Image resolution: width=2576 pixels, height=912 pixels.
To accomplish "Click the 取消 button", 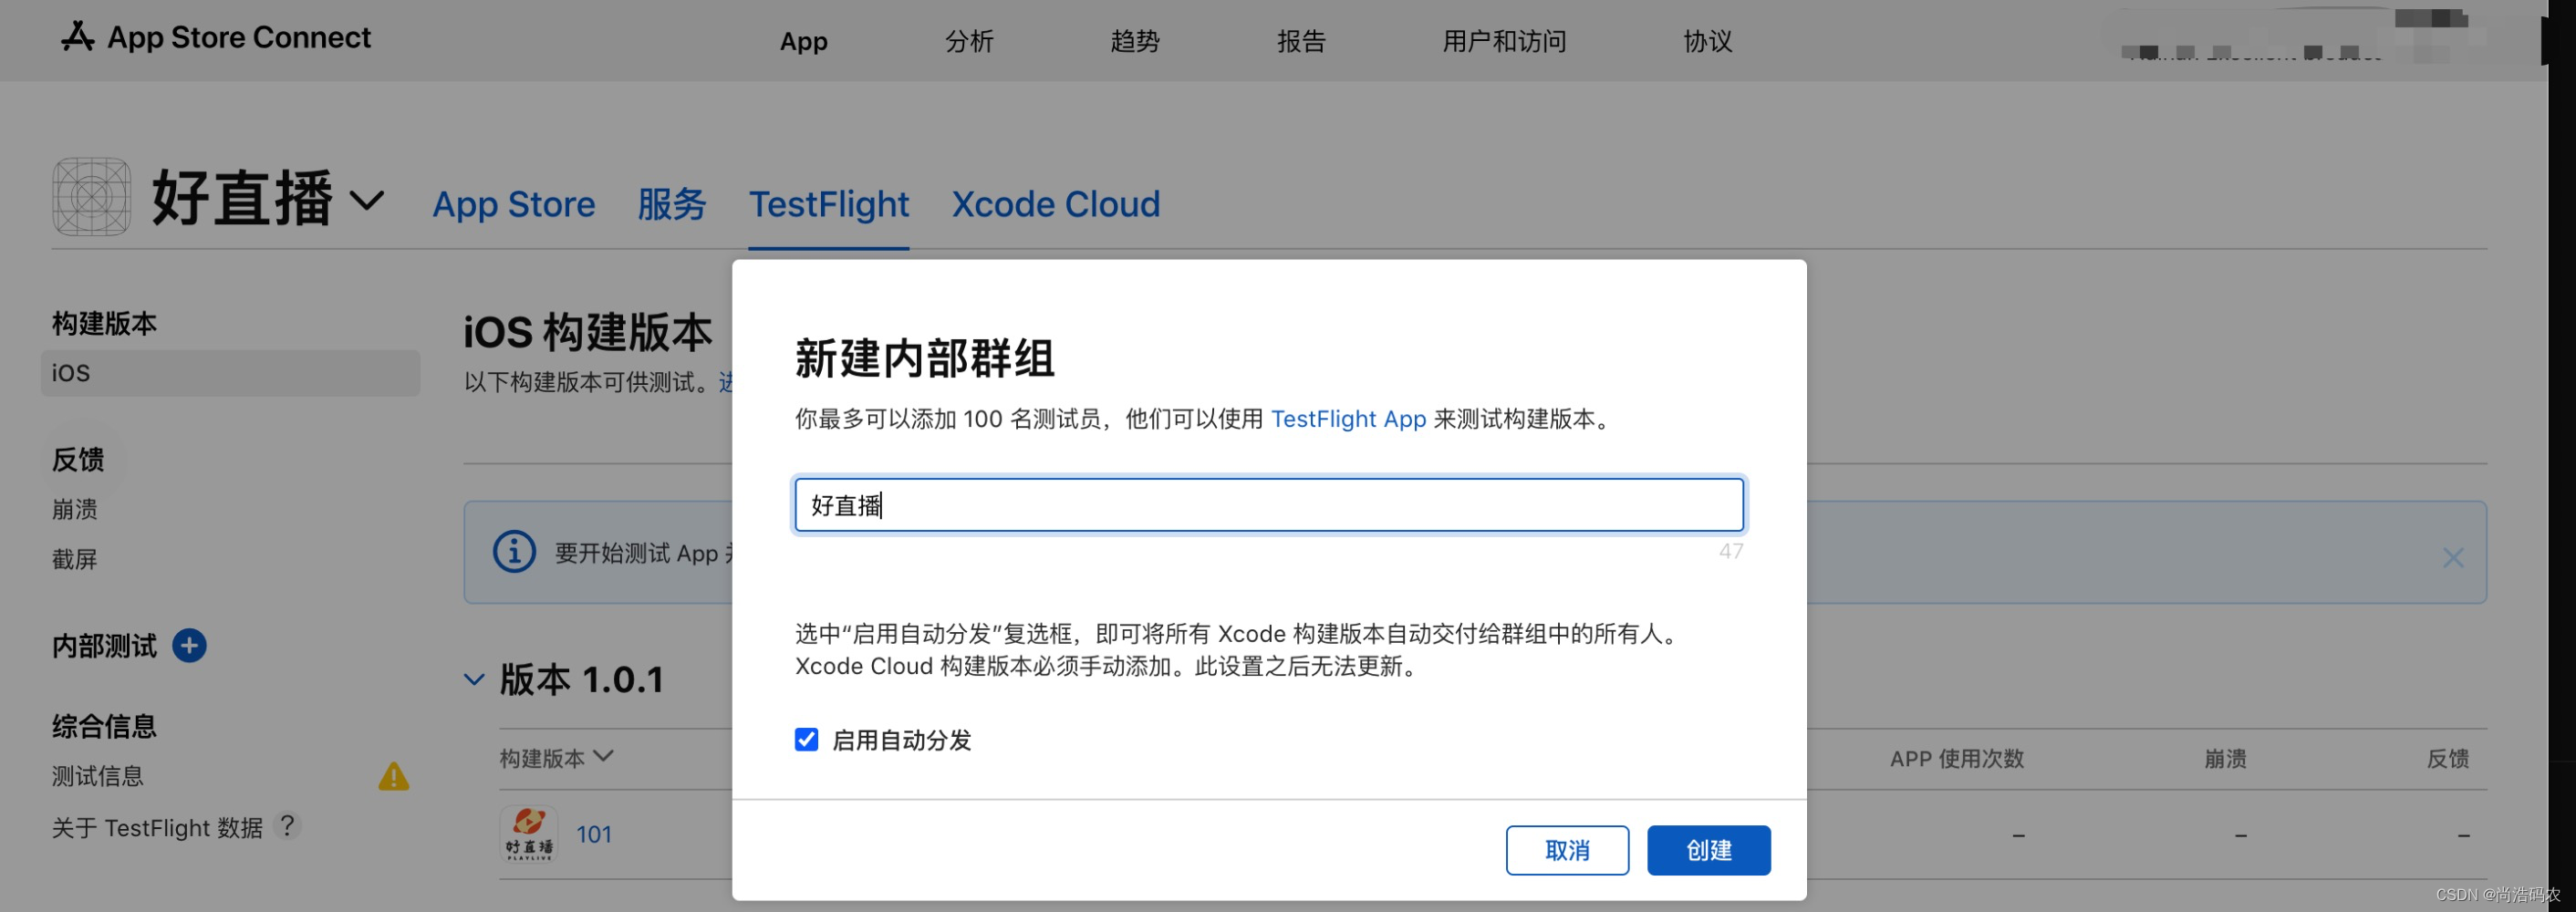I will click(x=1567, y=849).
